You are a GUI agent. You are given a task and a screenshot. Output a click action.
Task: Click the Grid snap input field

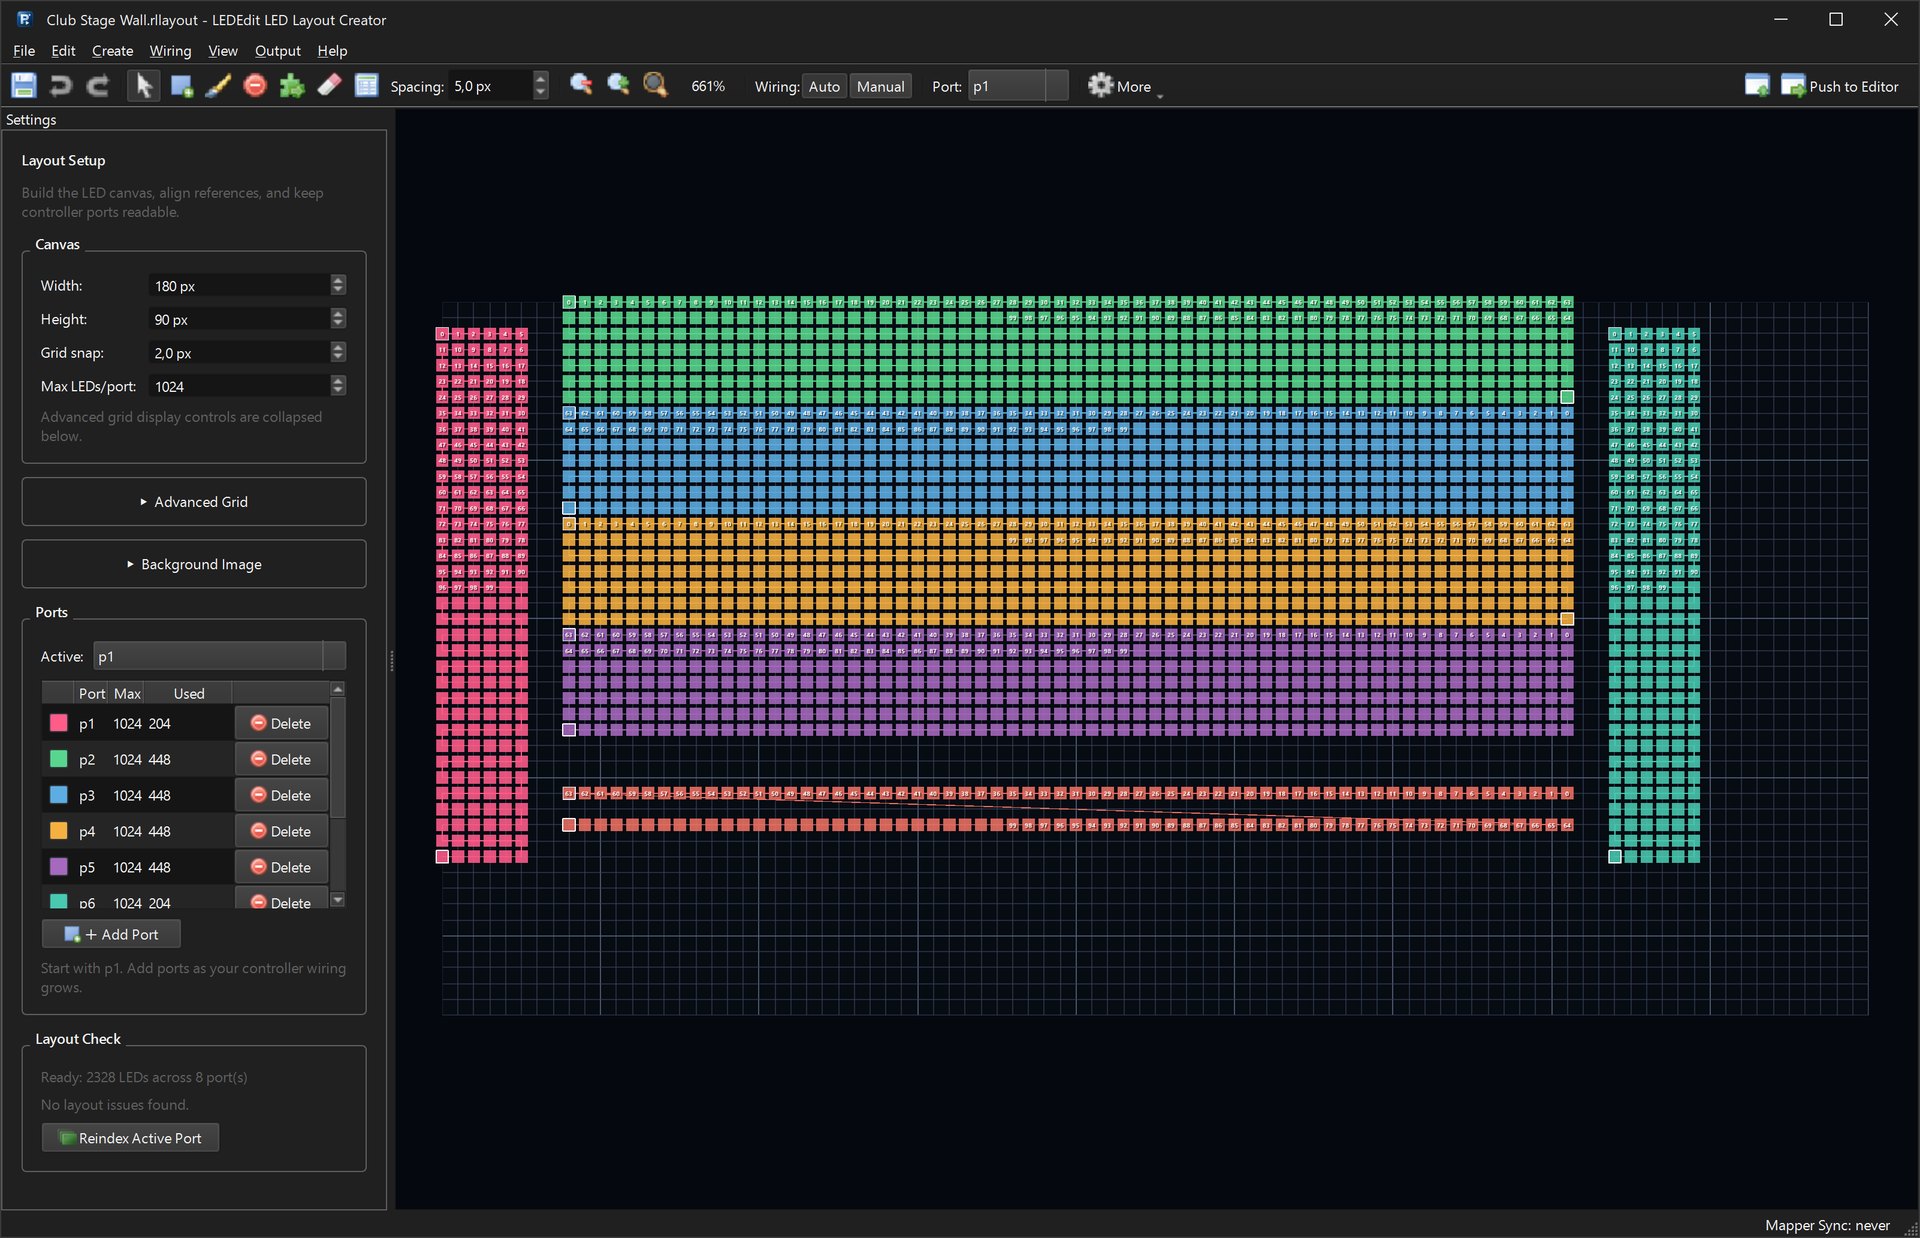click(x=239, y=353)
